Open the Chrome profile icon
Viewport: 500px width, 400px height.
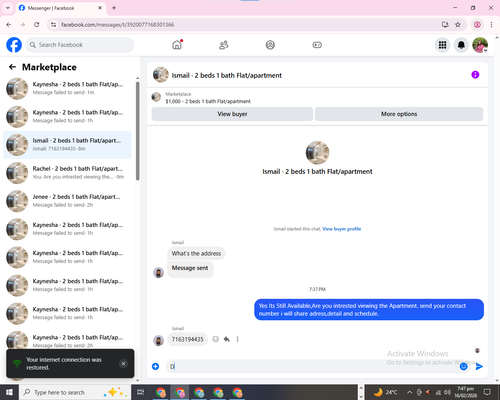pos(477,25)
